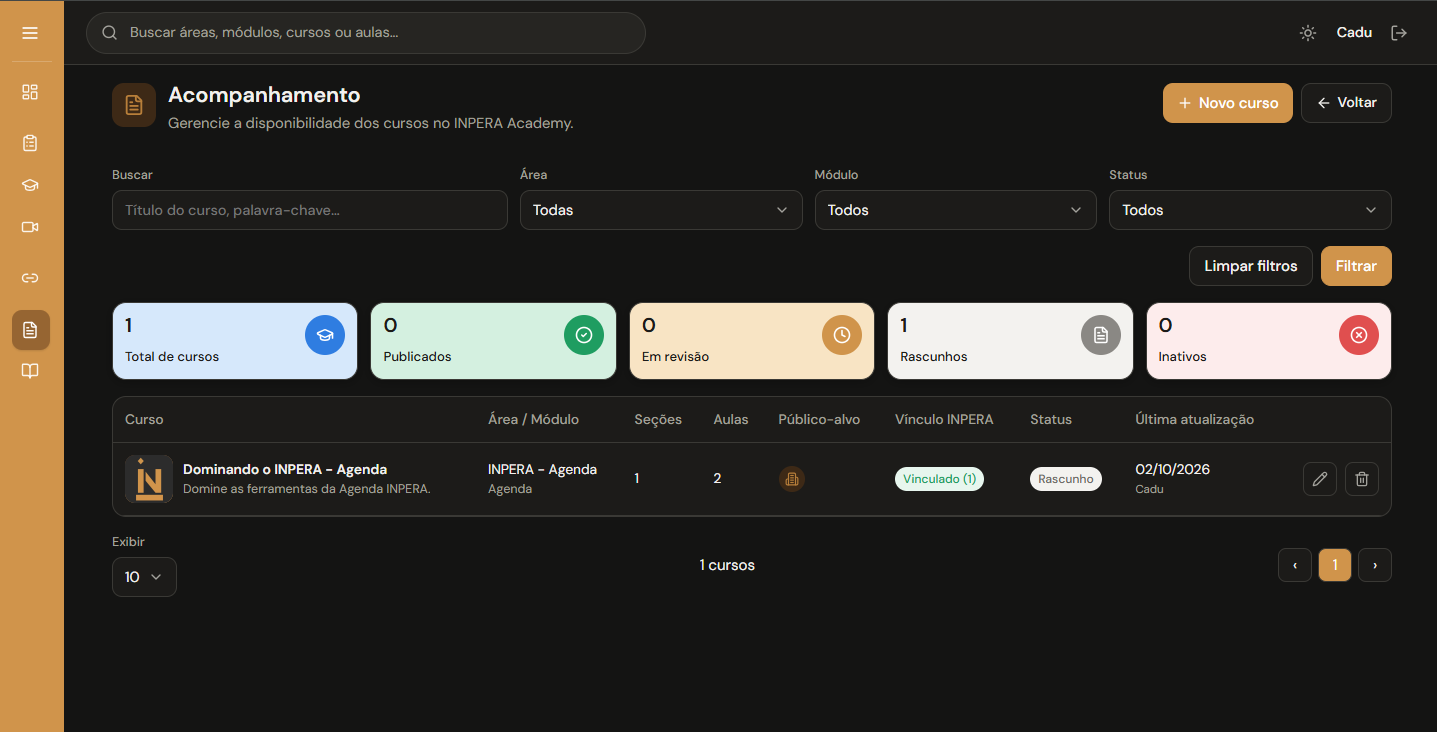The width and height of the screenshot is (1437, 732).
Task: Open the Status filter dropdown
Action: [1250, 210]
